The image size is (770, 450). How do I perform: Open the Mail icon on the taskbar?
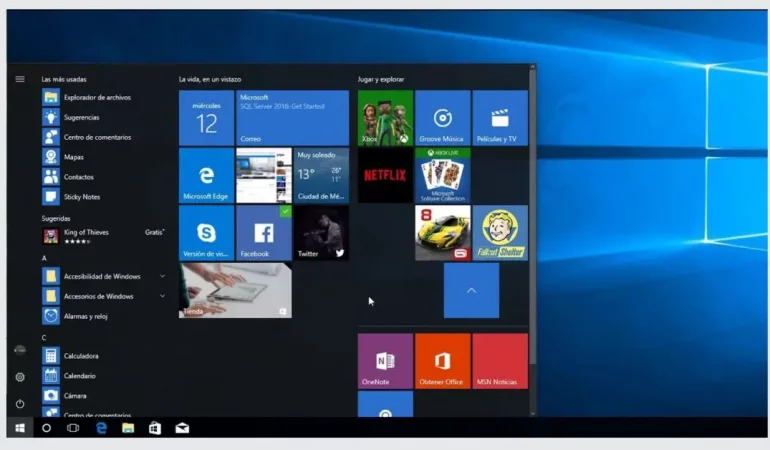click(182, 428)
